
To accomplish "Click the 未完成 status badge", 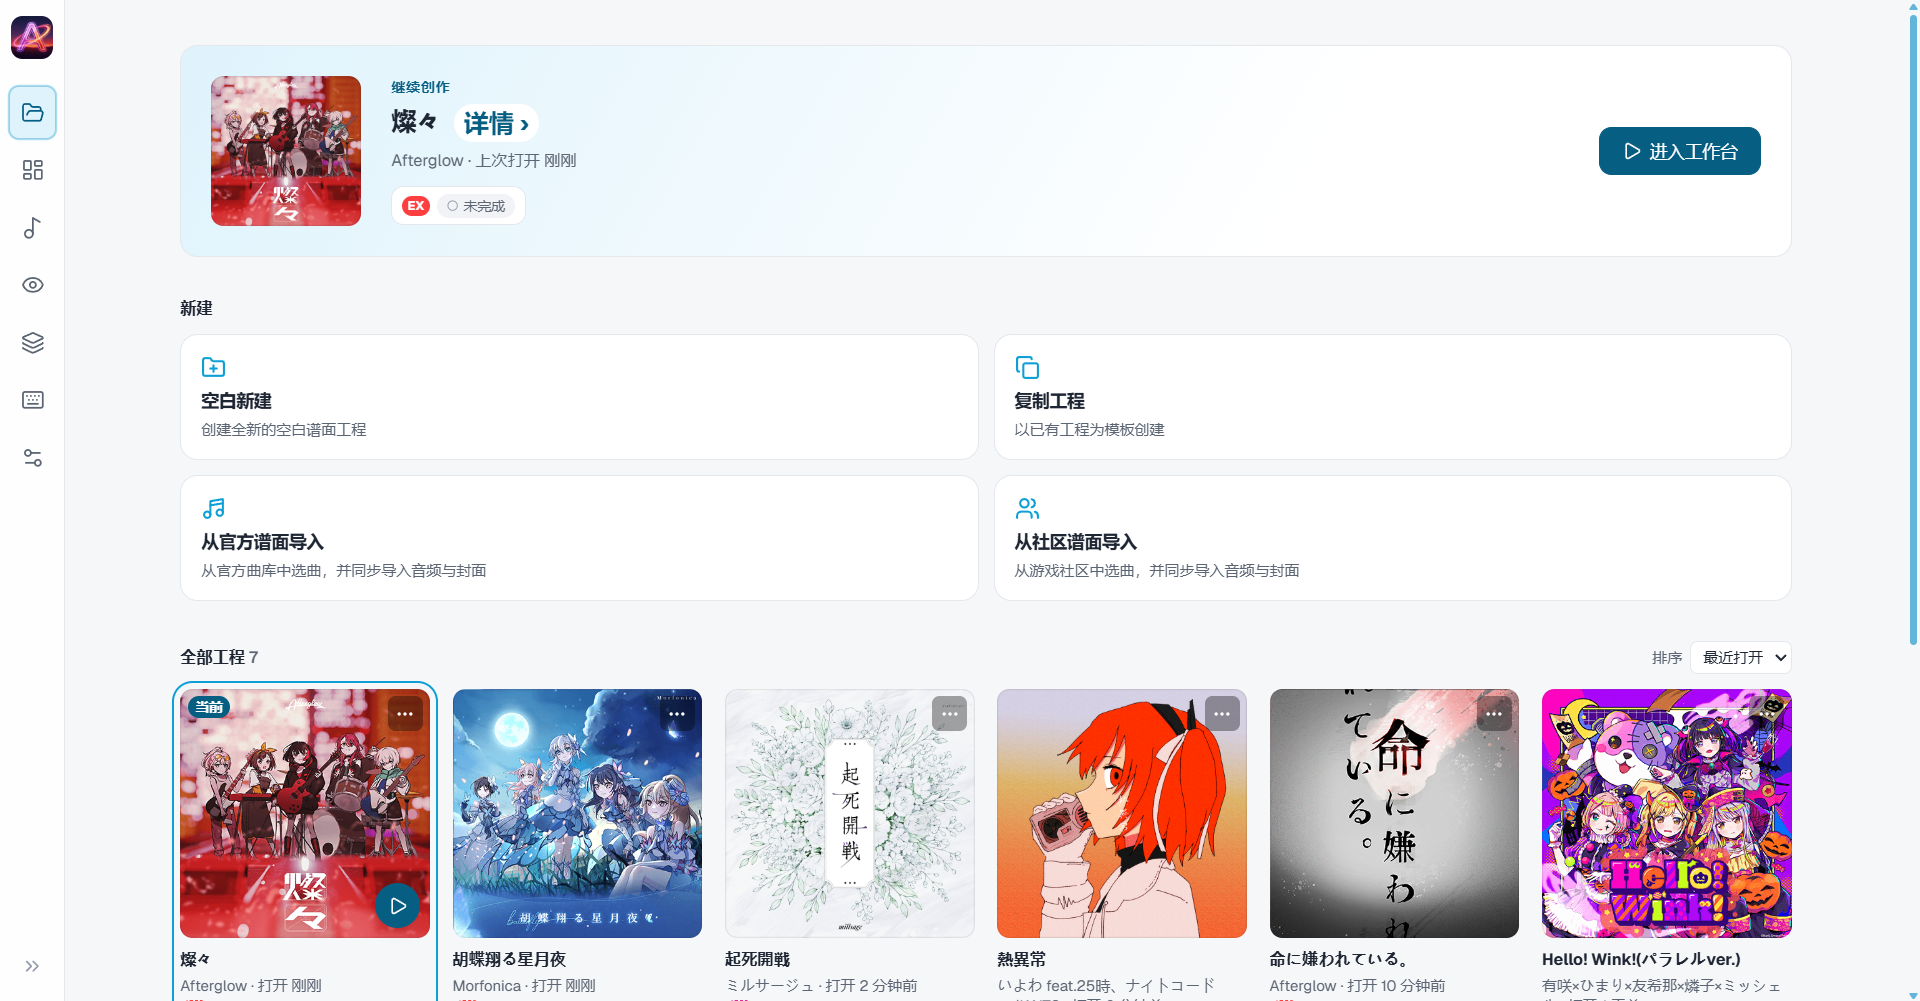I will point(476,206).
